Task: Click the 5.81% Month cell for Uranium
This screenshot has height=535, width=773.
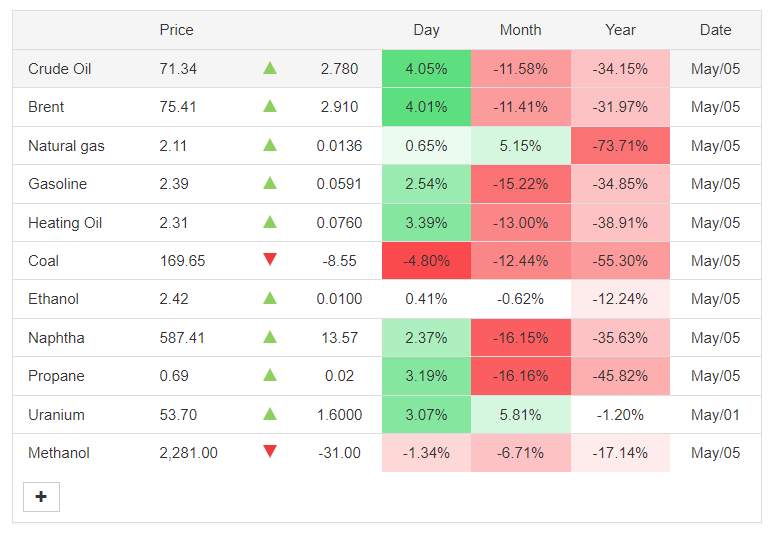Action: [x=521, y=415]
